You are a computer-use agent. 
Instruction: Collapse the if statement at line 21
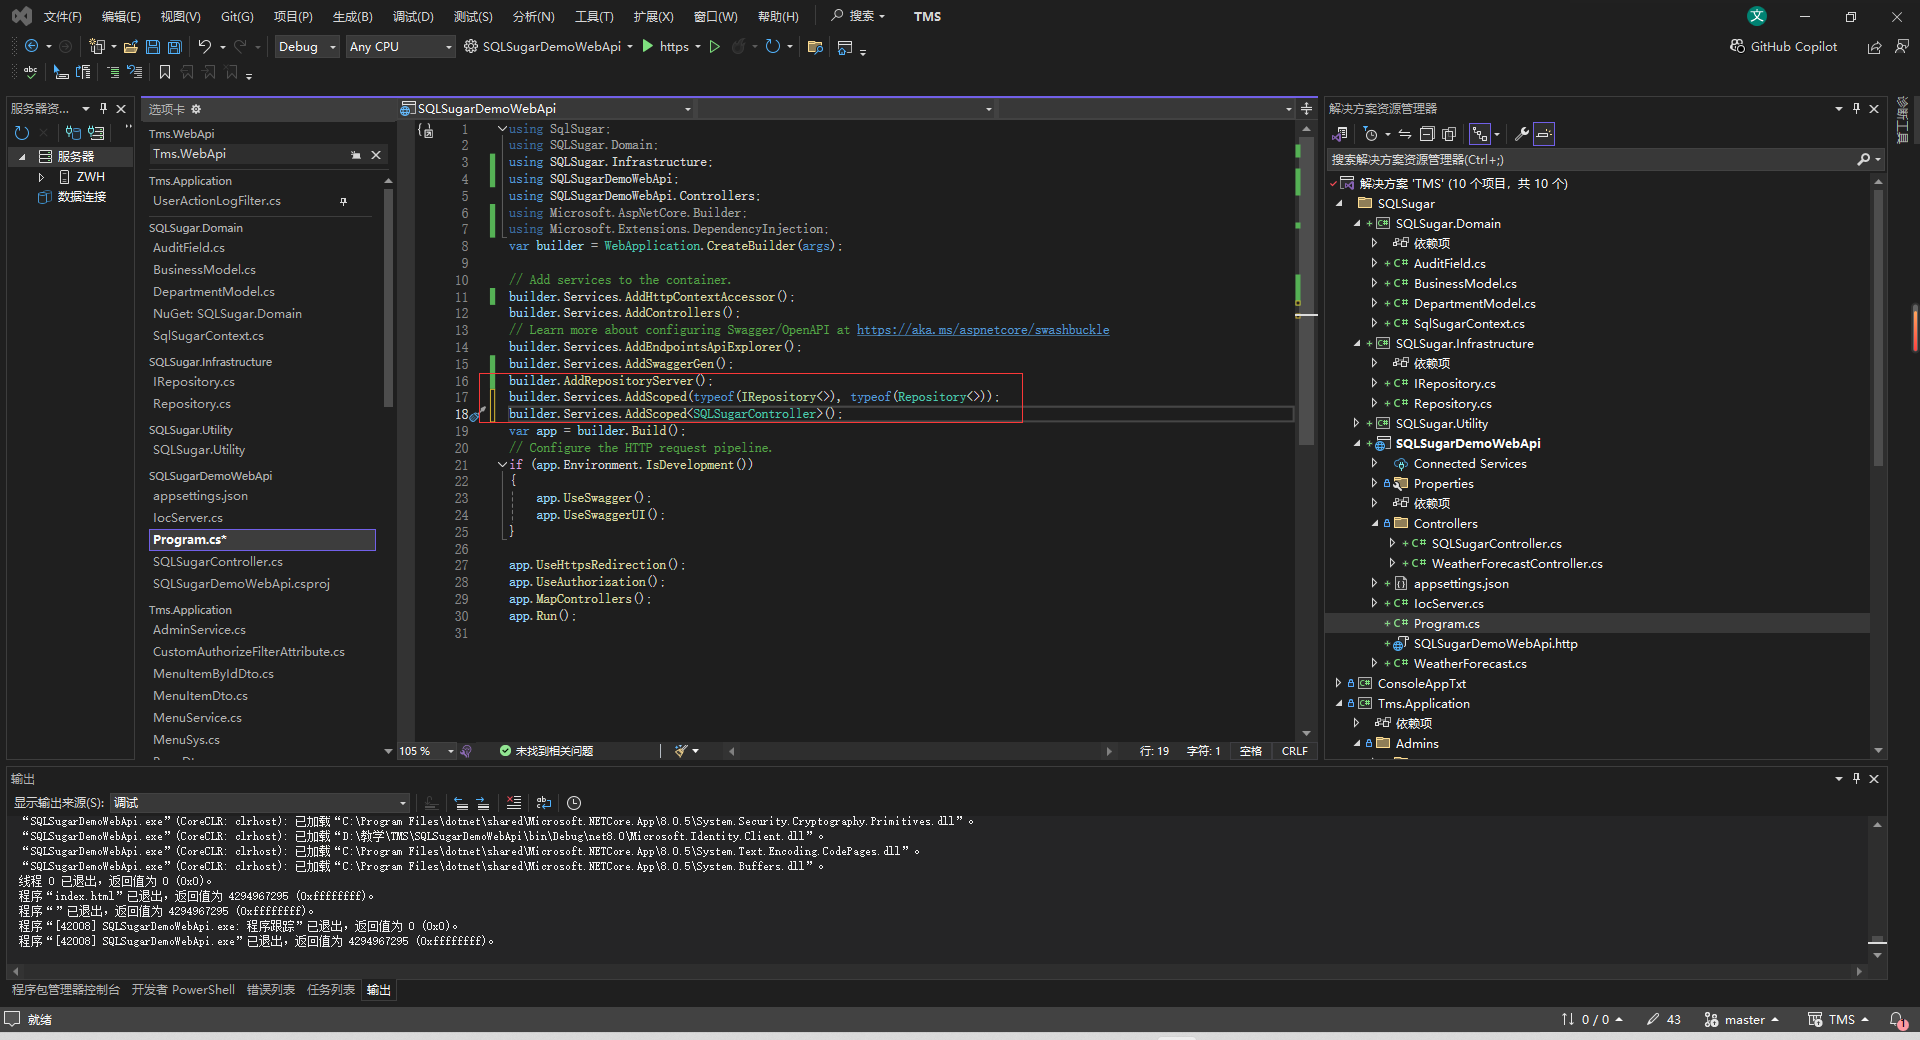[502, 465]
